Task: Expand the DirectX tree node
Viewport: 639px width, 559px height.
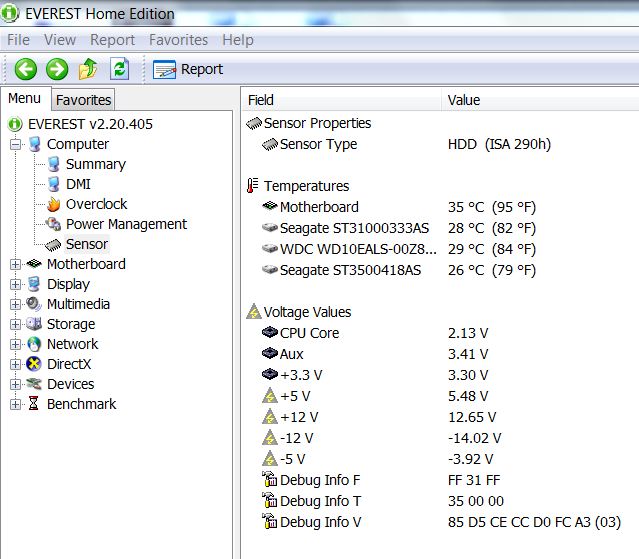Action: pos(15,364)
